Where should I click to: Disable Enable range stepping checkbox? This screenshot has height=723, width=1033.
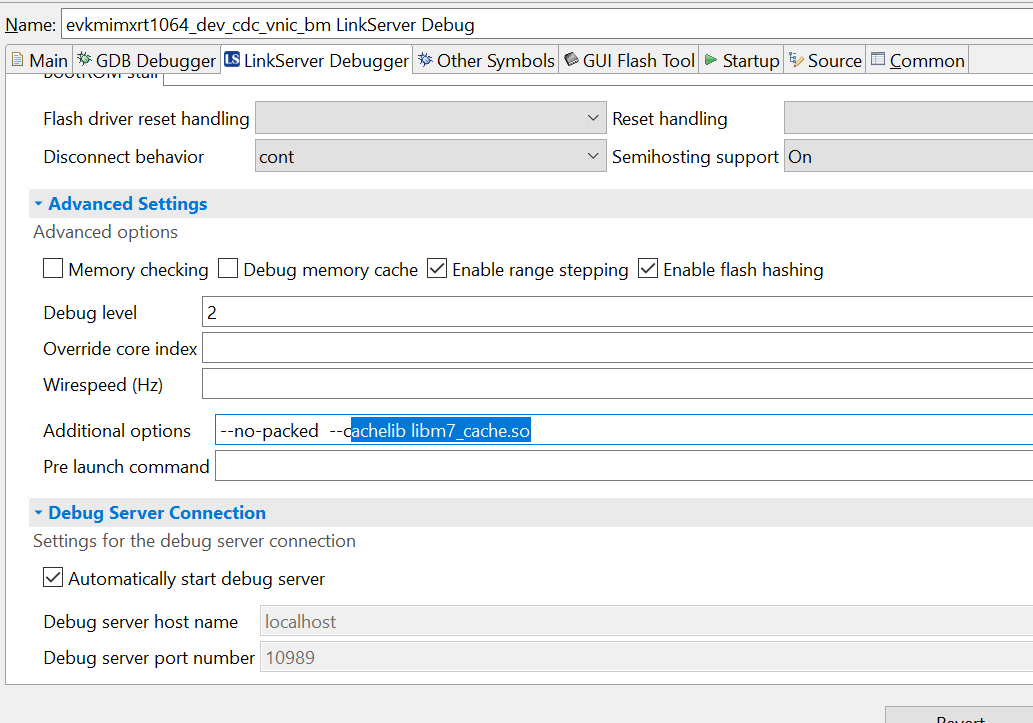(437, 269)
